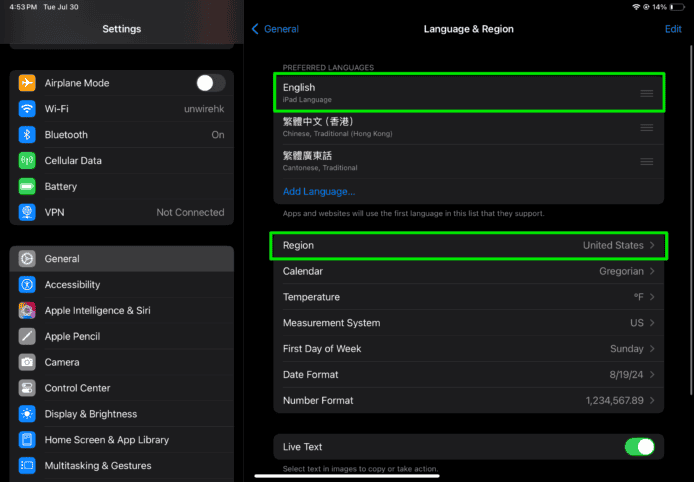Screen dimensions: 694x482
Task: Open Region chevron showing United States
Action: coord(652,245)
